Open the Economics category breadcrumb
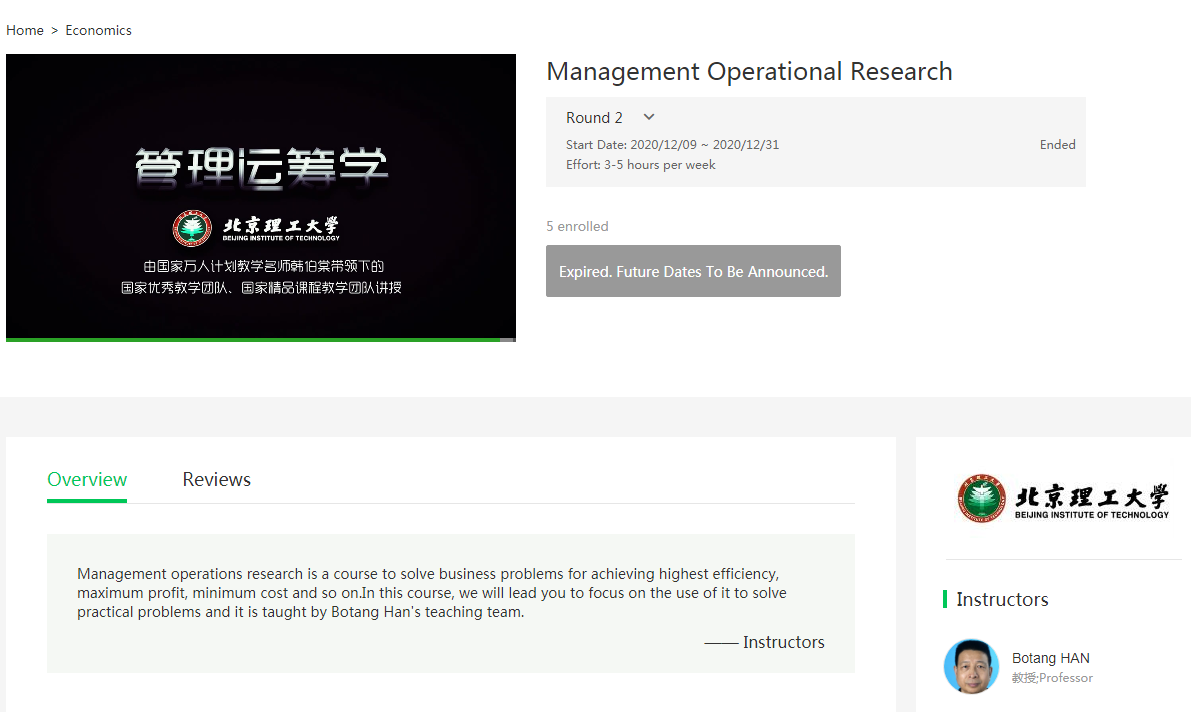This screenshot has height=712, width=1191. coord(98,30)
